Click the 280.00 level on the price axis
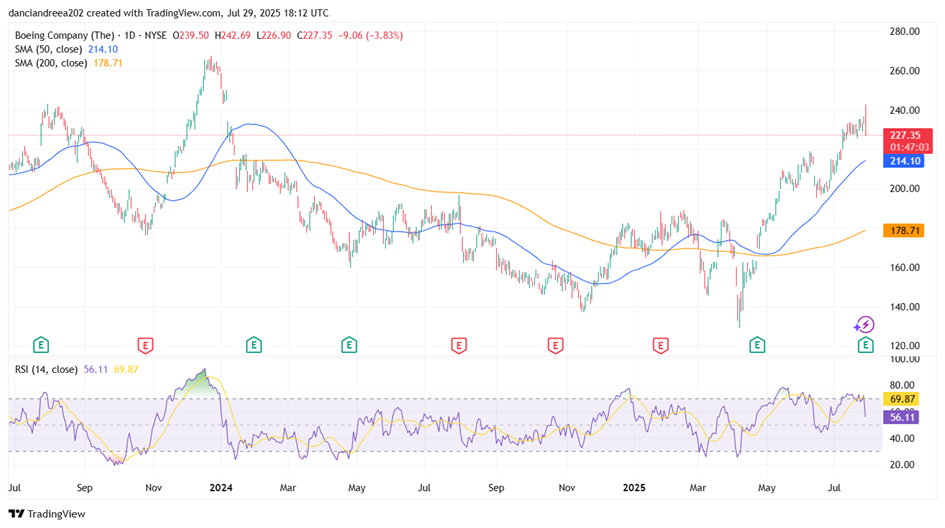The width and height of the screenshot is (945, 528). click(905, 32)
